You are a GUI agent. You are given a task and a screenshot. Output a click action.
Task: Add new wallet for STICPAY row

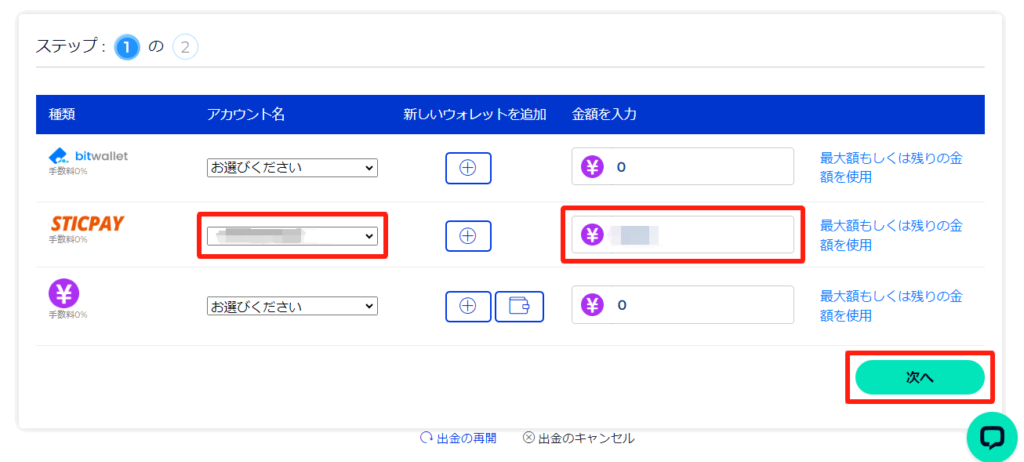point(468,236)
